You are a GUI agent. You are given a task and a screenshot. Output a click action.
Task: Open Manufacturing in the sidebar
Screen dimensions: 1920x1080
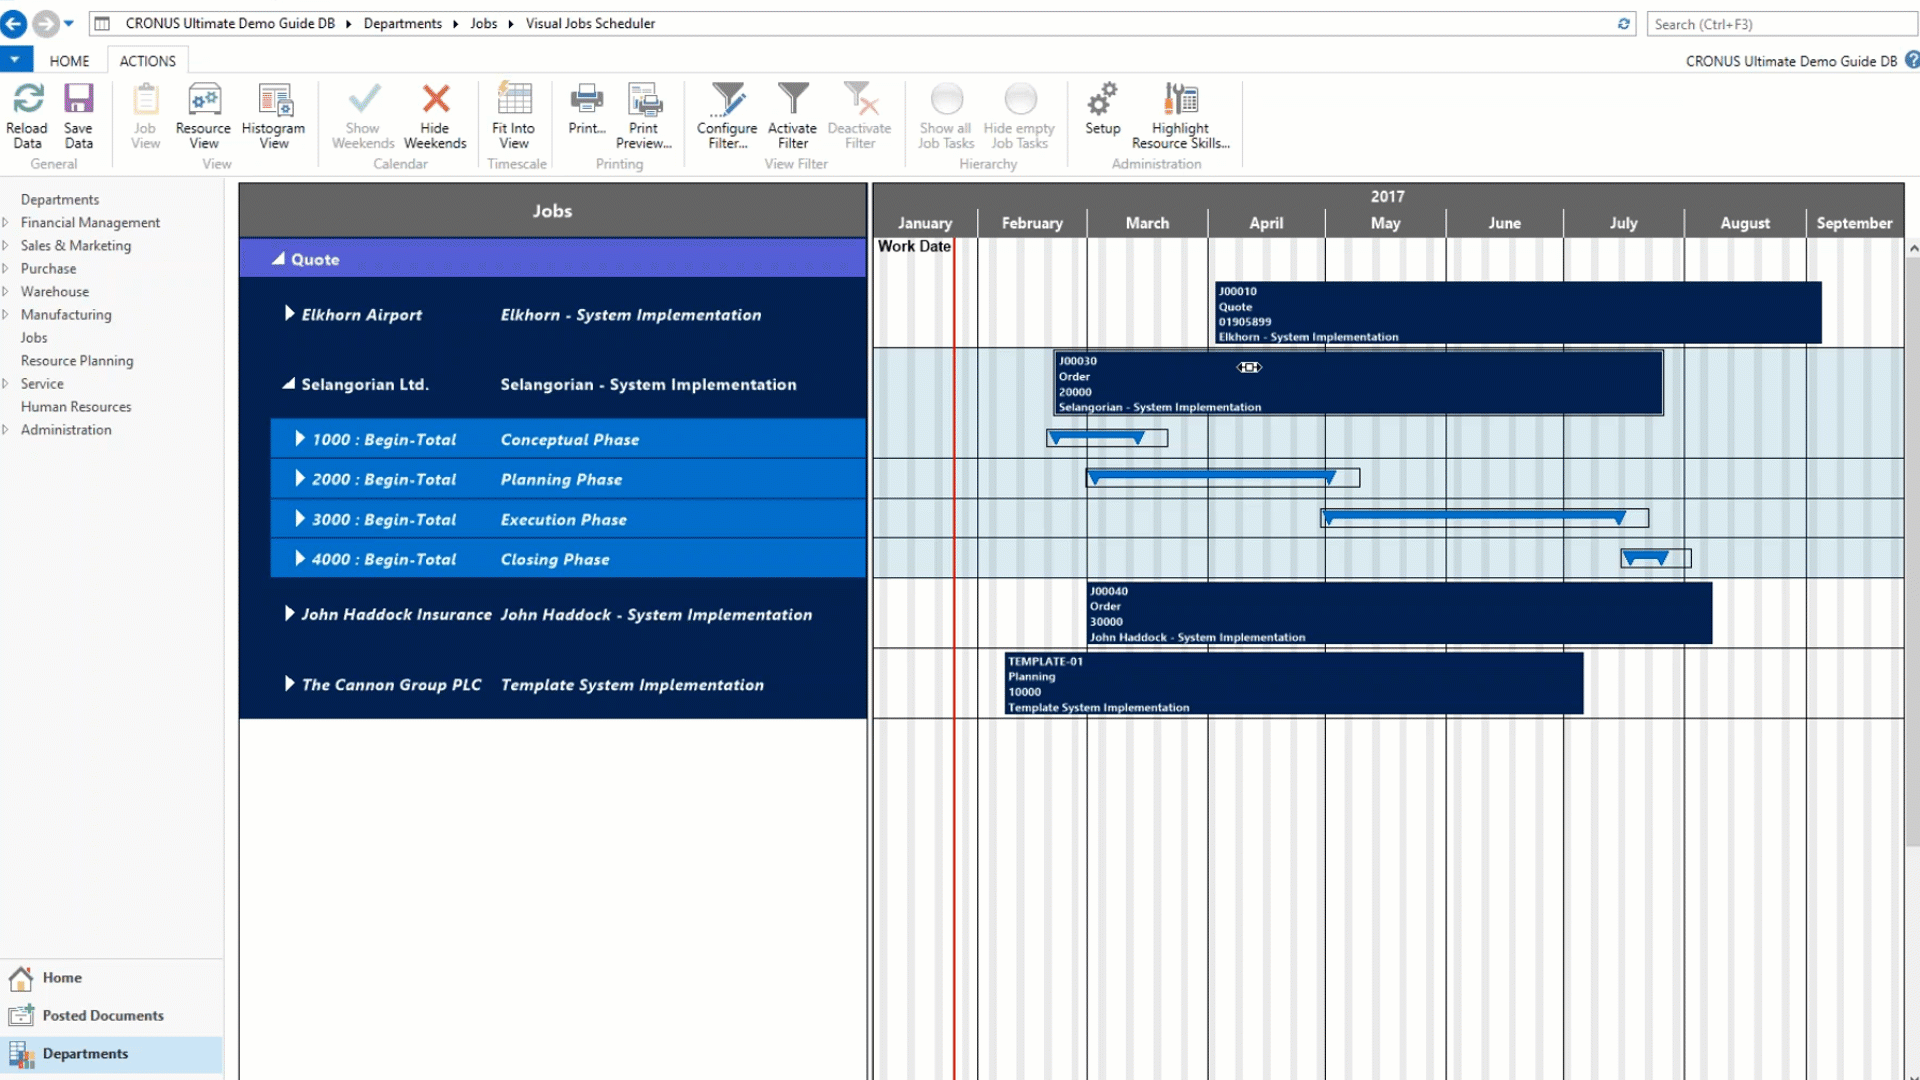66,314
